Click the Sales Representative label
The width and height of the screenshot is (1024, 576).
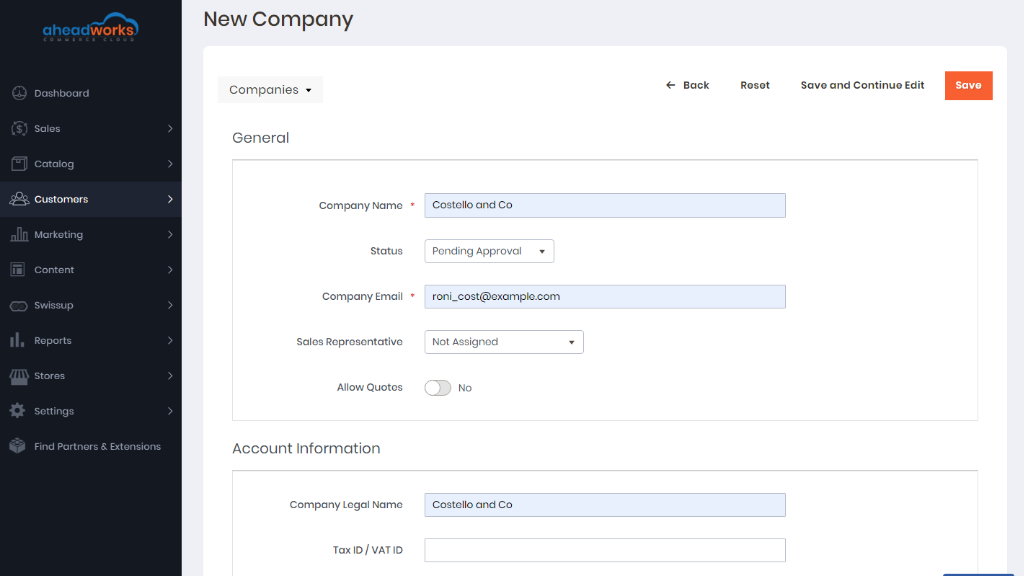pos(349,342)
